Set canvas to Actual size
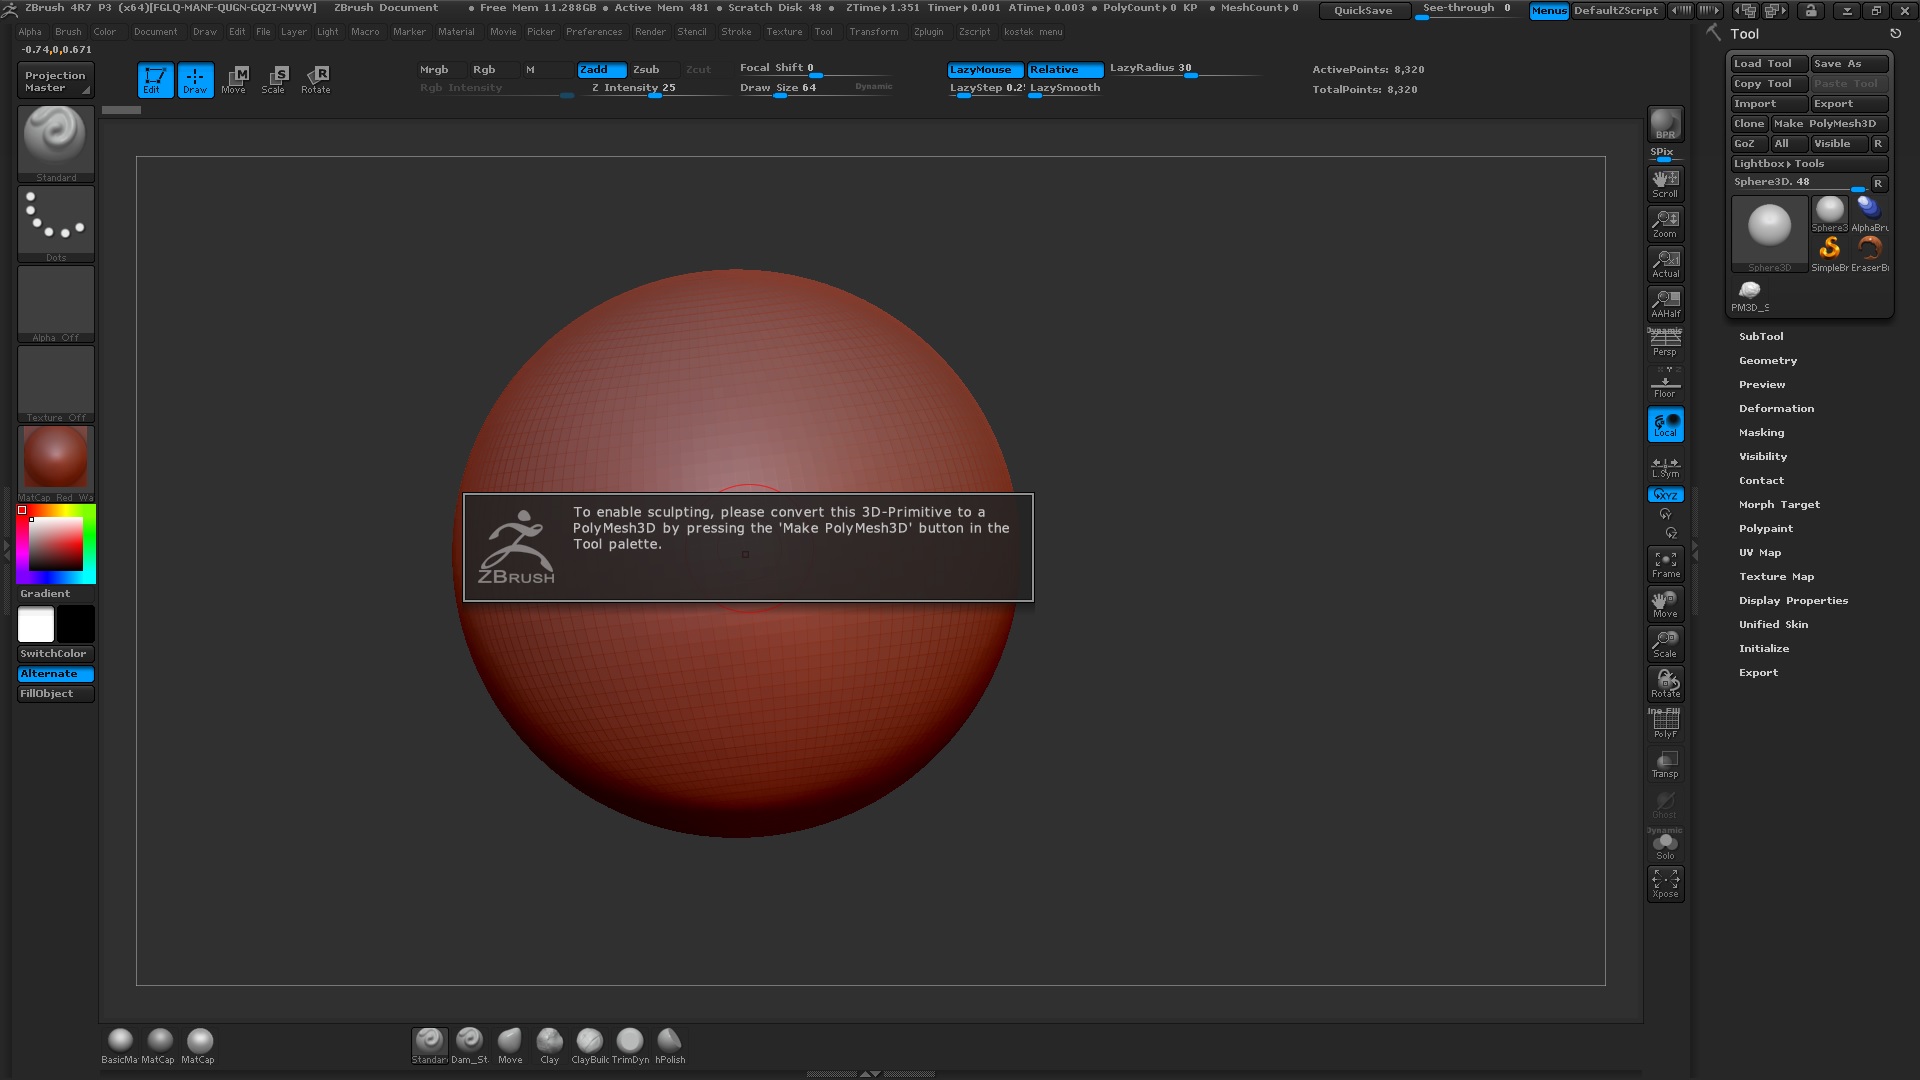This screenshot has width=1920, height=1080. pos(1665,264)
